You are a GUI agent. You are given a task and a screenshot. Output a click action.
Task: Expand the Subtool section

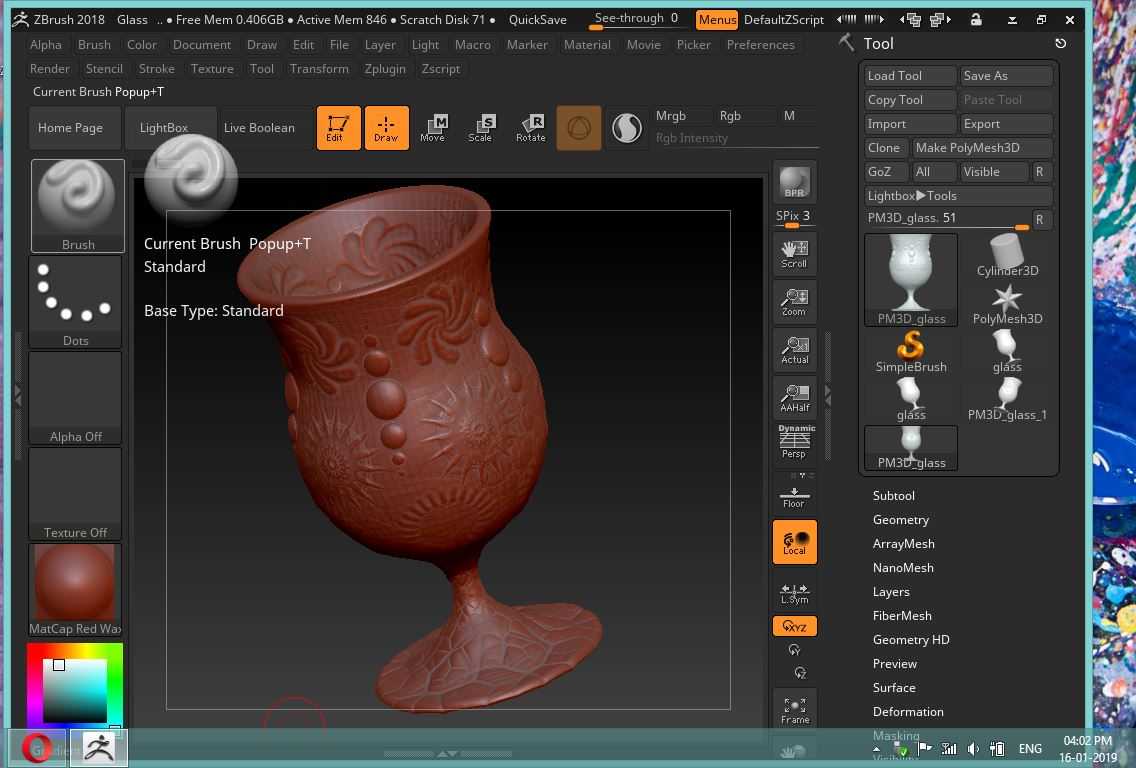tap(893, 496)
